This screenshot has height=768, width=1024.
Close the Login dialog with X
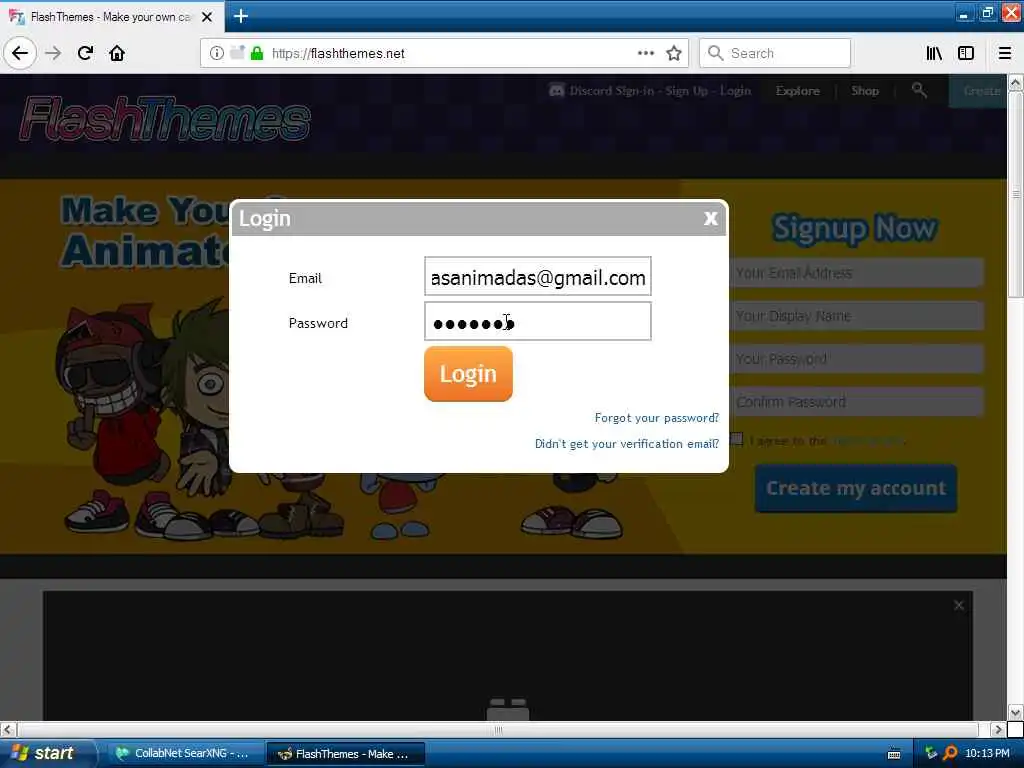coord(711,219)
